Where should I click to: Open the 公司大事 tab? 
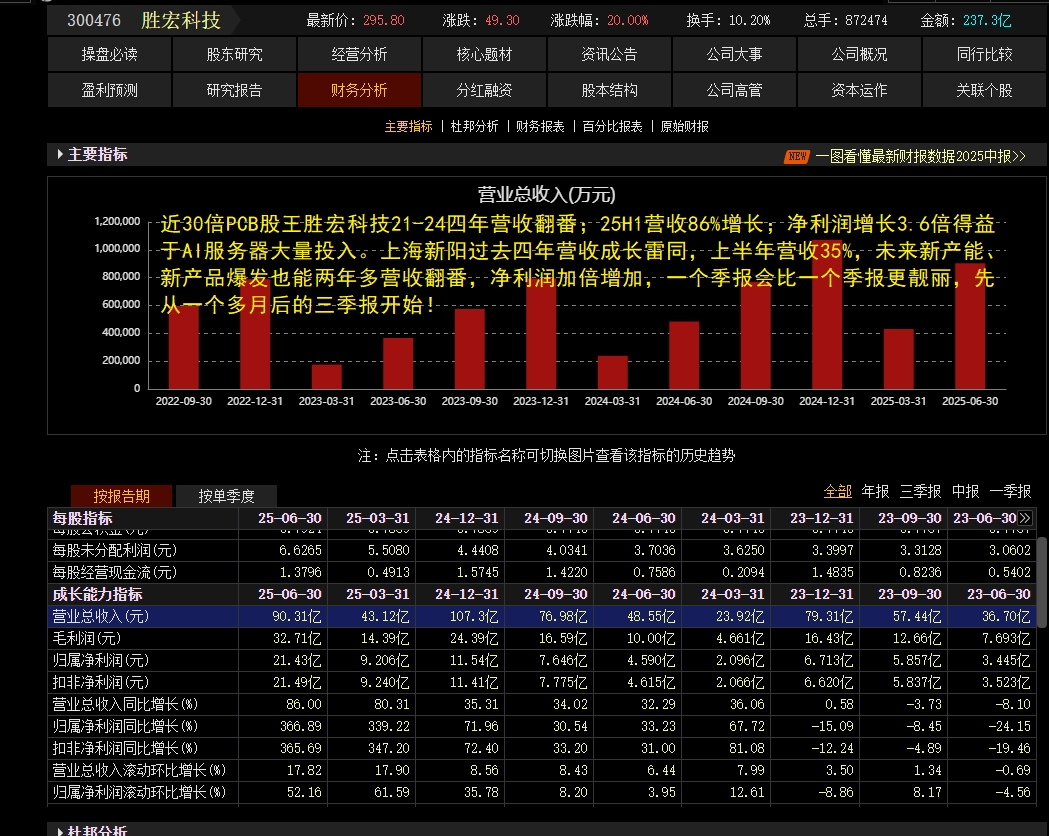(735, 55)
